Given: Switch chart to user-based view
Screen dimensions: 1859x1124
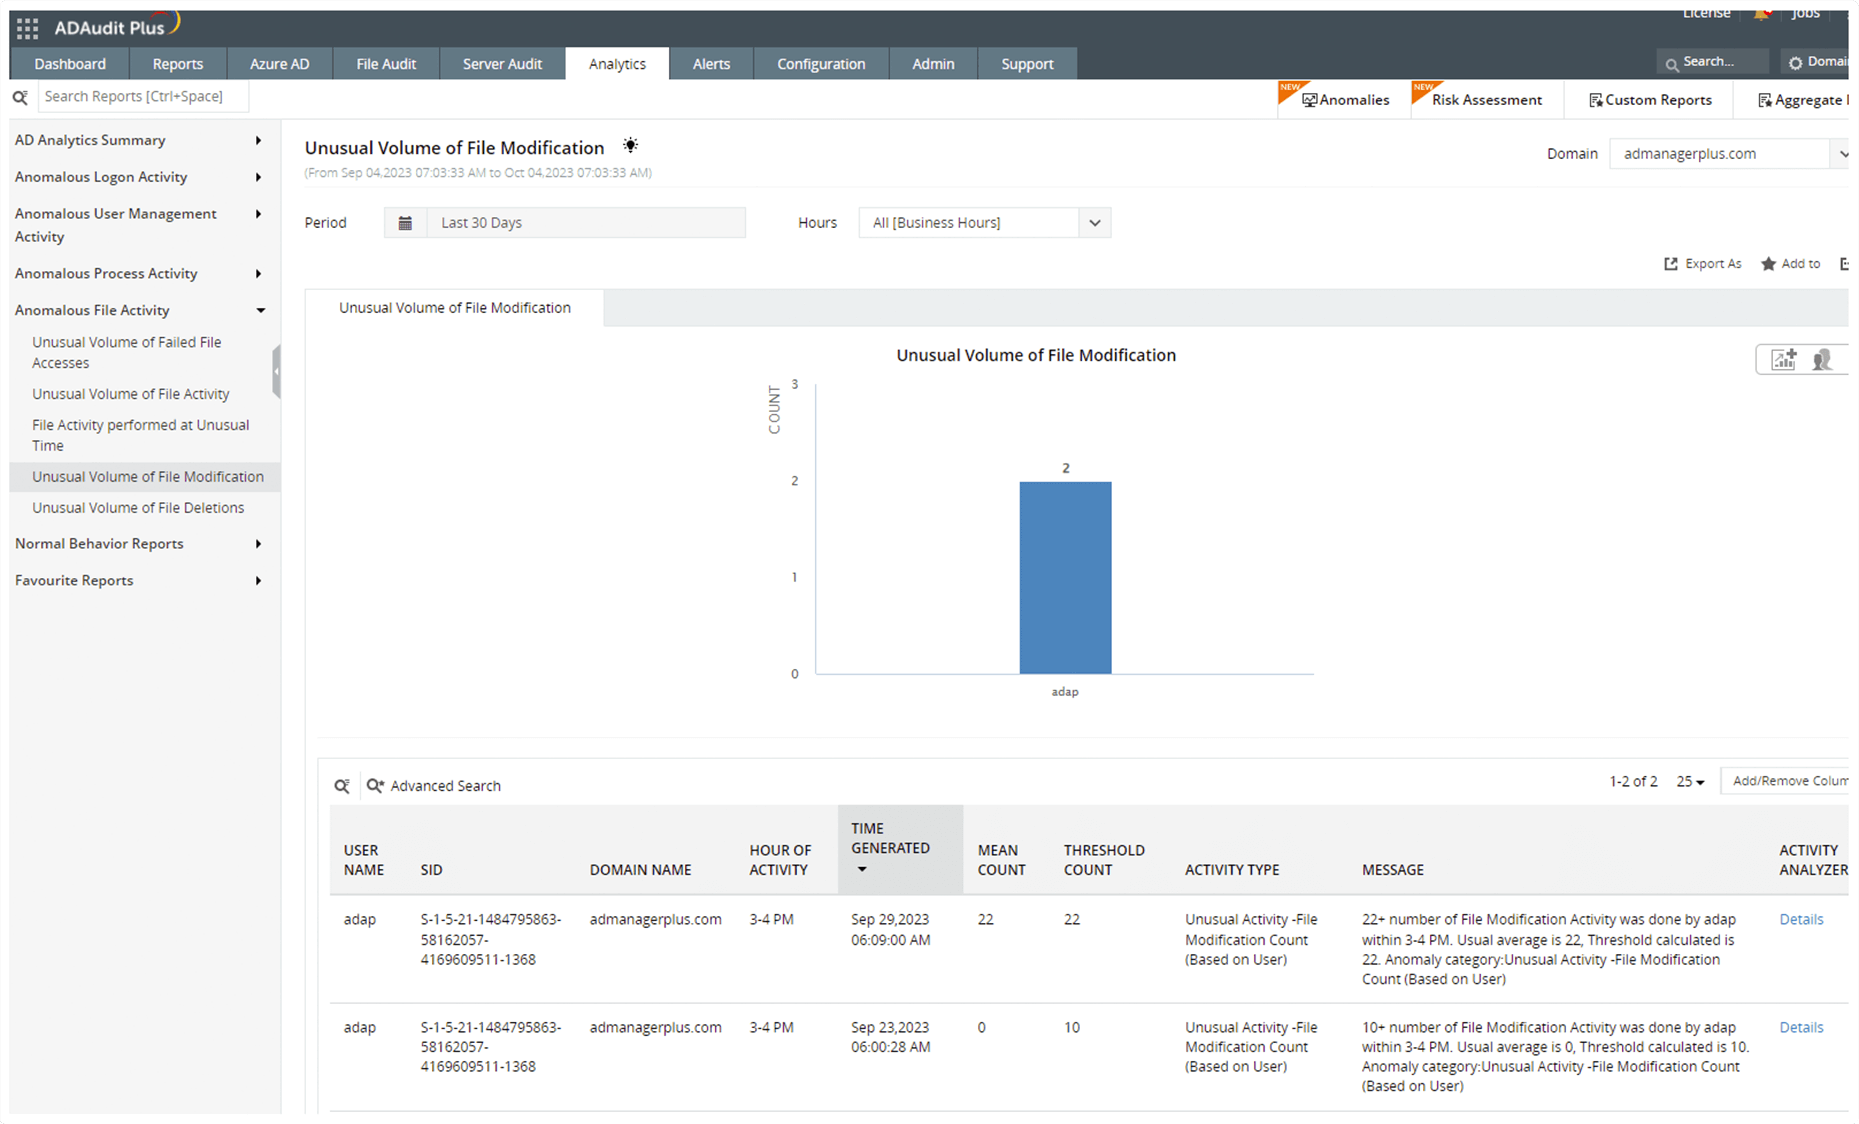Looking at the screenshot, I should click(x=1822, y=359).
